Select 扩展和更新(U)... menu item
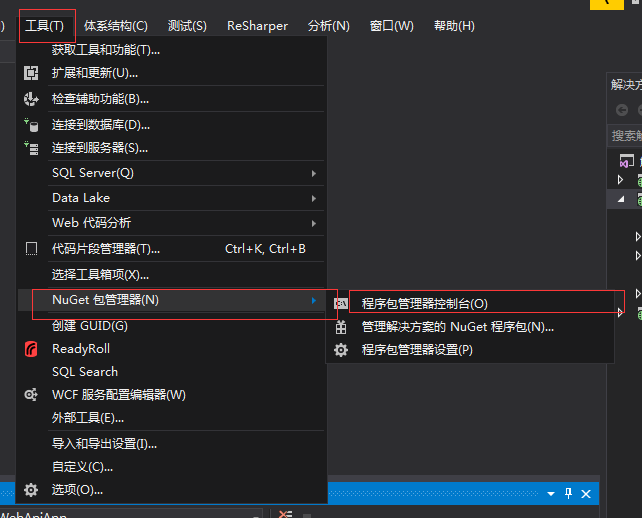This screenshot has height=518, width=642. click(x=95, y=73)
